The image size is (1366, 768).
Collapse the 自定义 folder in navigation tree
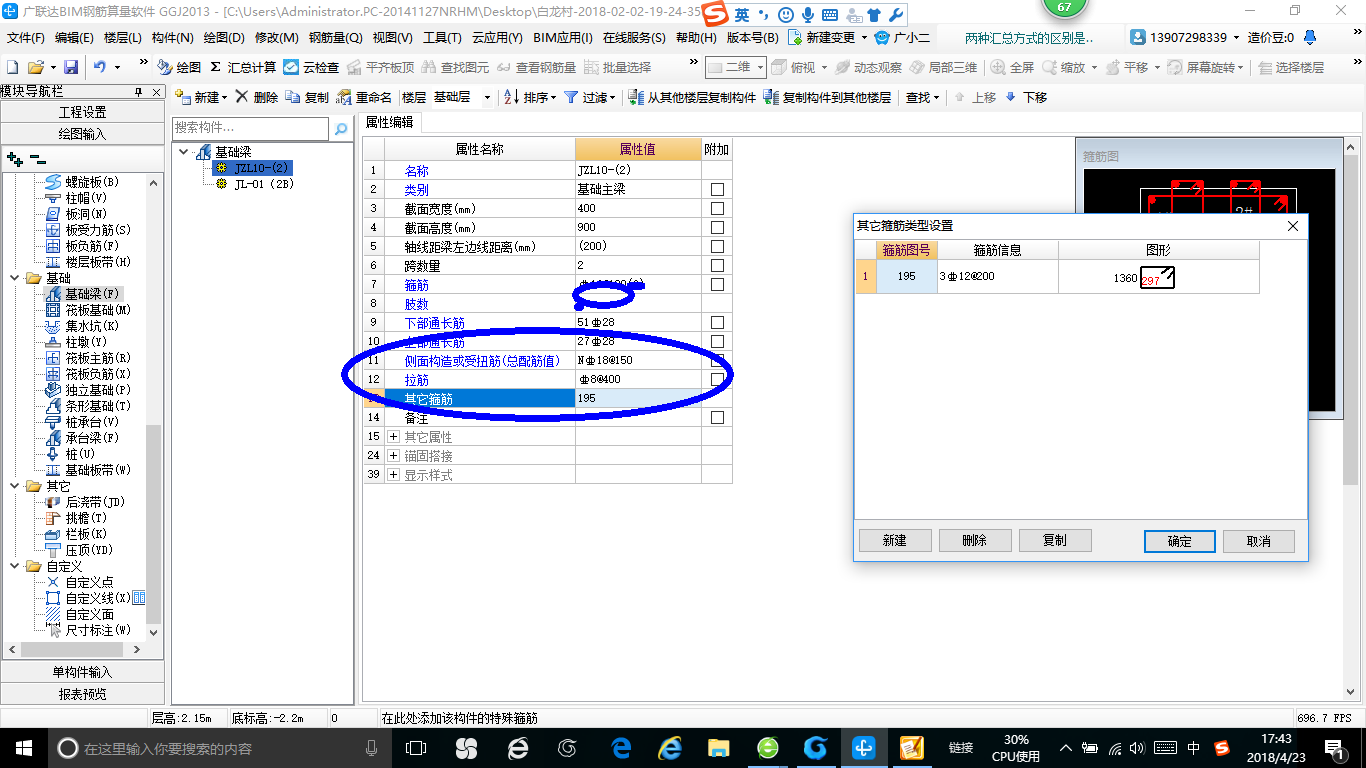coord(14,566)
